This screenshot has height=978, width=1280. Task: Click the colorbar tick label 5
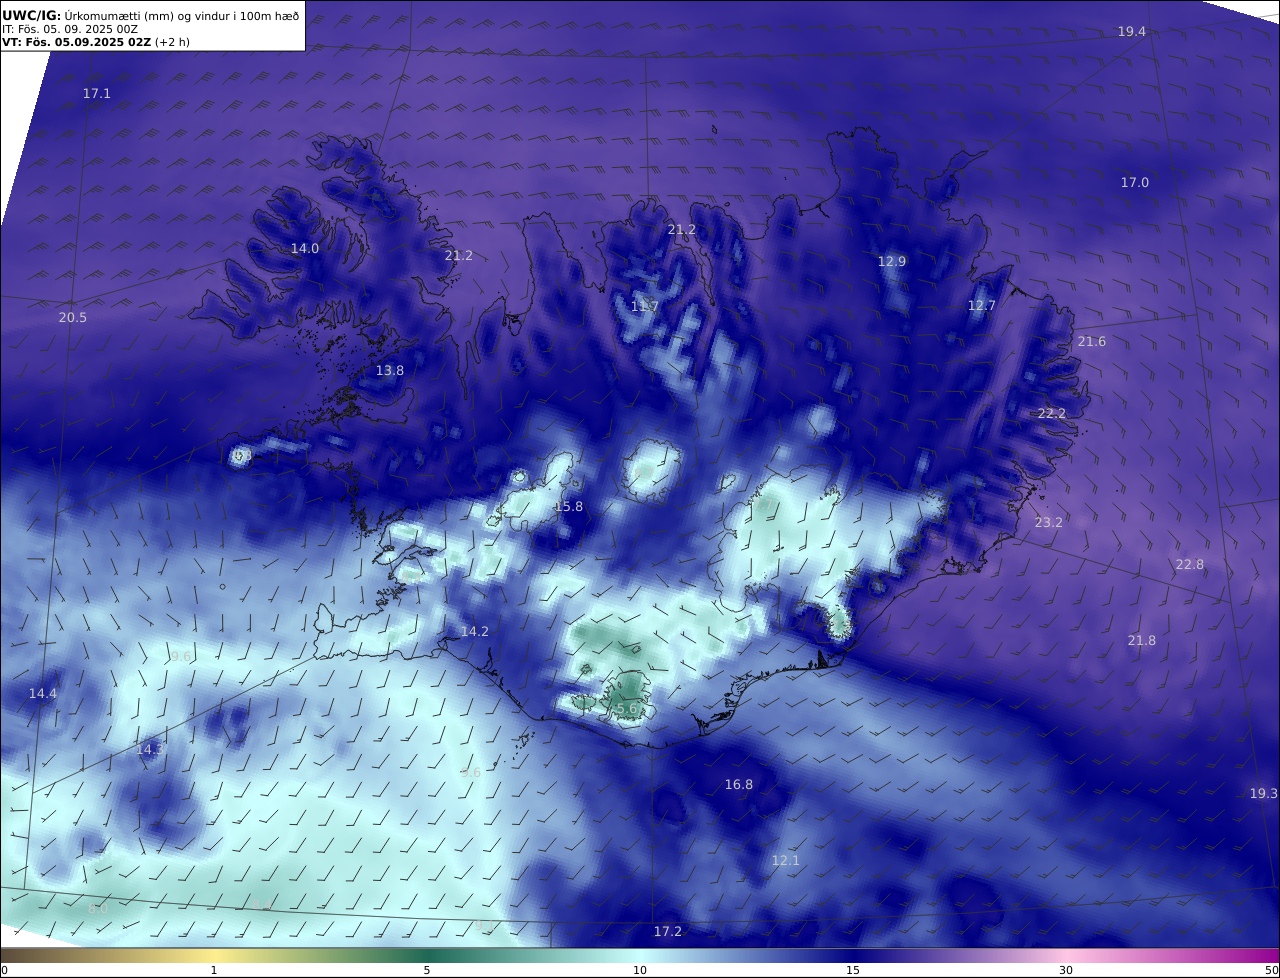[427, 970]
